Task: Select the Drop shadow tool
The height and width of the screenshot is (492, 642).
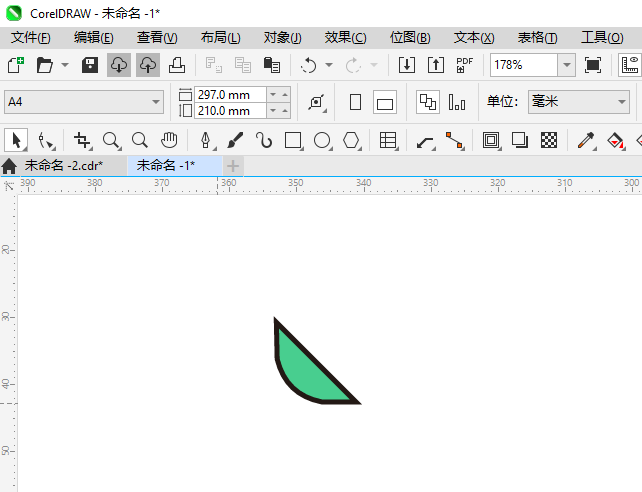Action: pyautogui.click(x=520, y=140)
